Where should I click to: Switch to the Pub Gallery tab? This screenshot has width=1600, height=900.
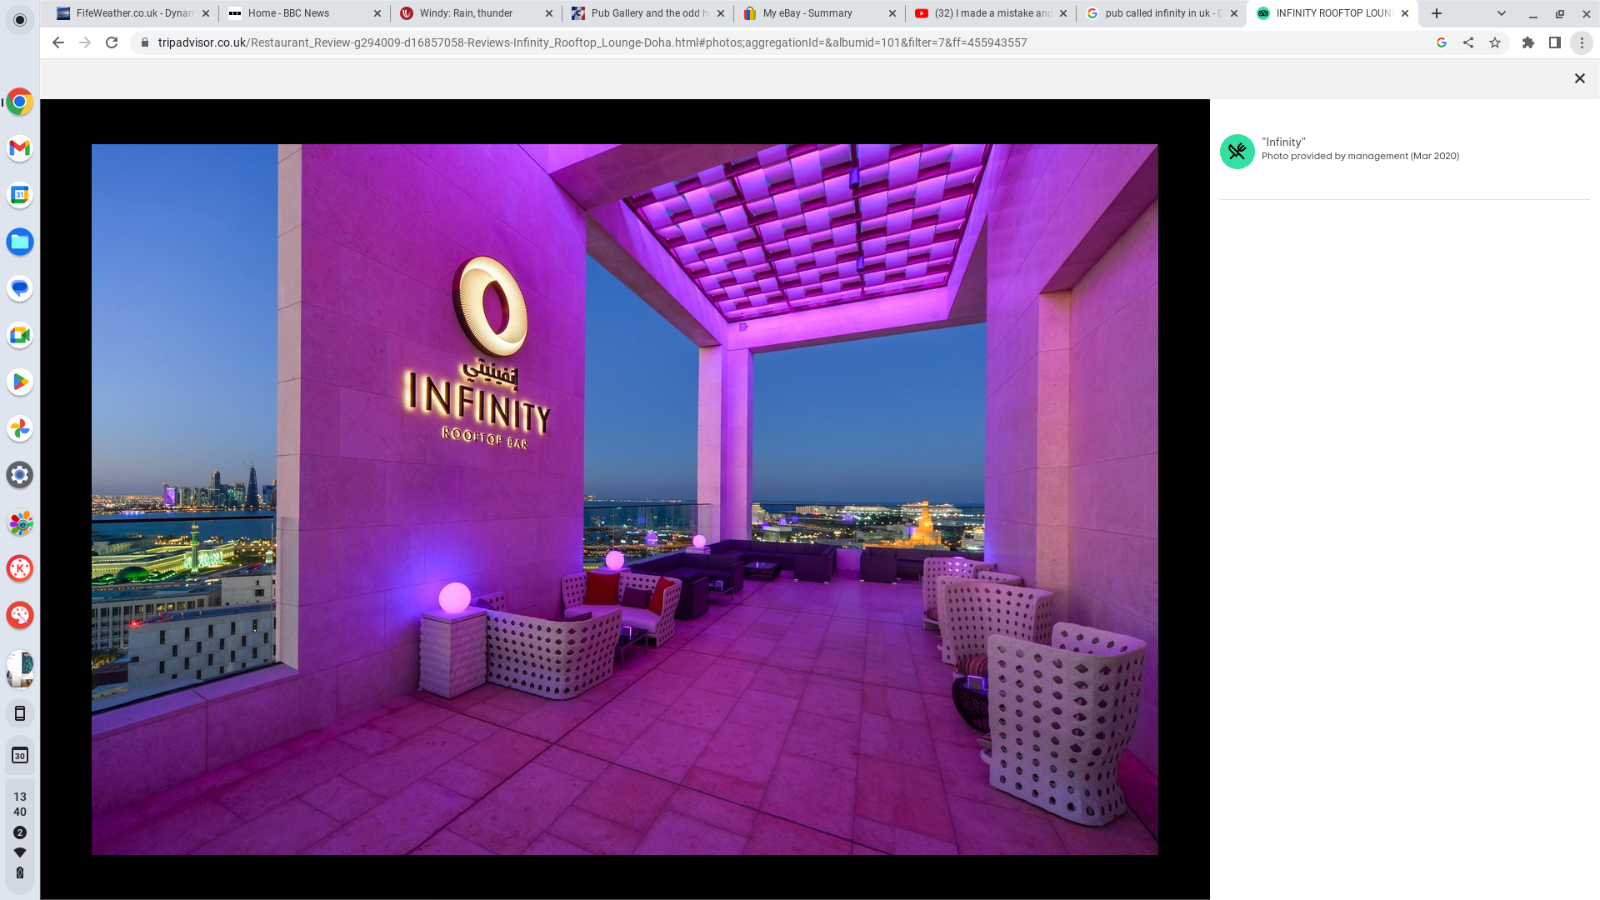(647, 13)
